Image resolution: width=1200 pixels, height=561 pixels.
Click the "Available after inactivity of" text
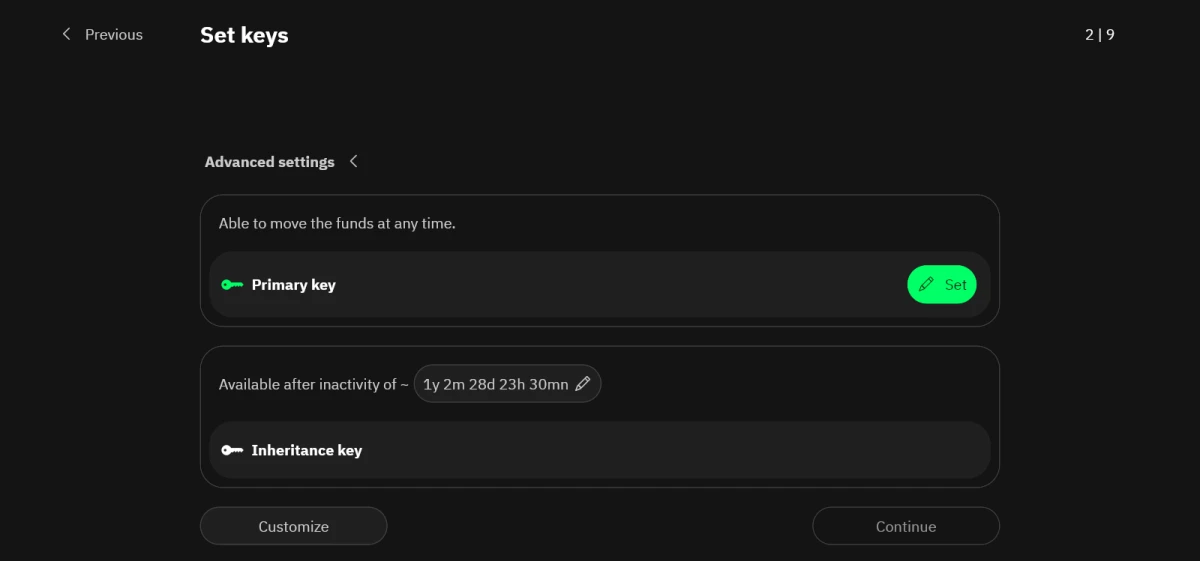coord(313,384)
